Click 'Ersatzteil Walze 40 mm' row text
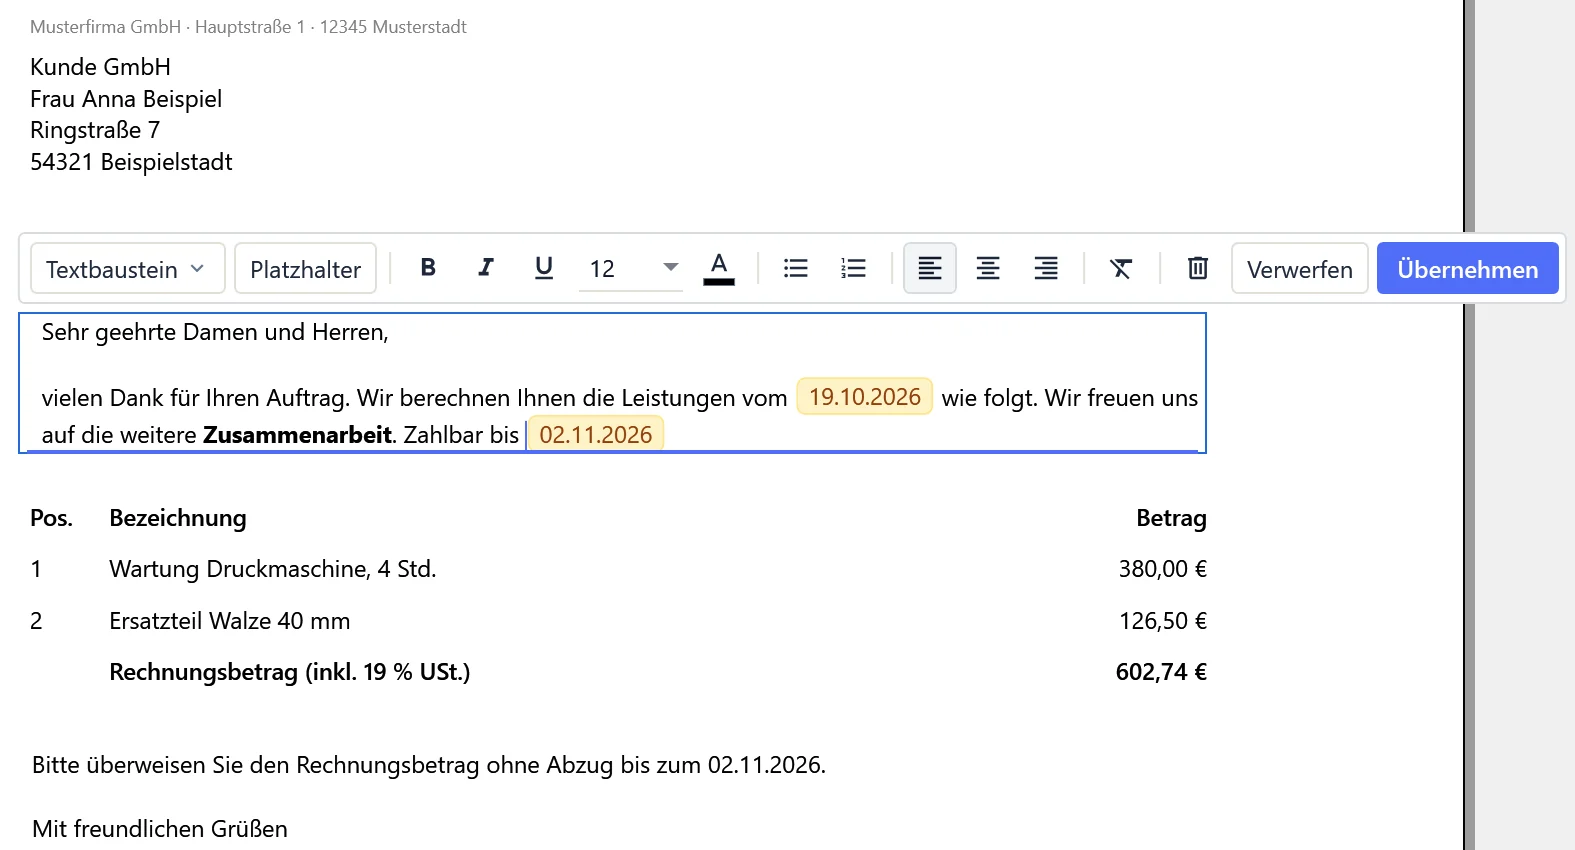 (230, 621)
